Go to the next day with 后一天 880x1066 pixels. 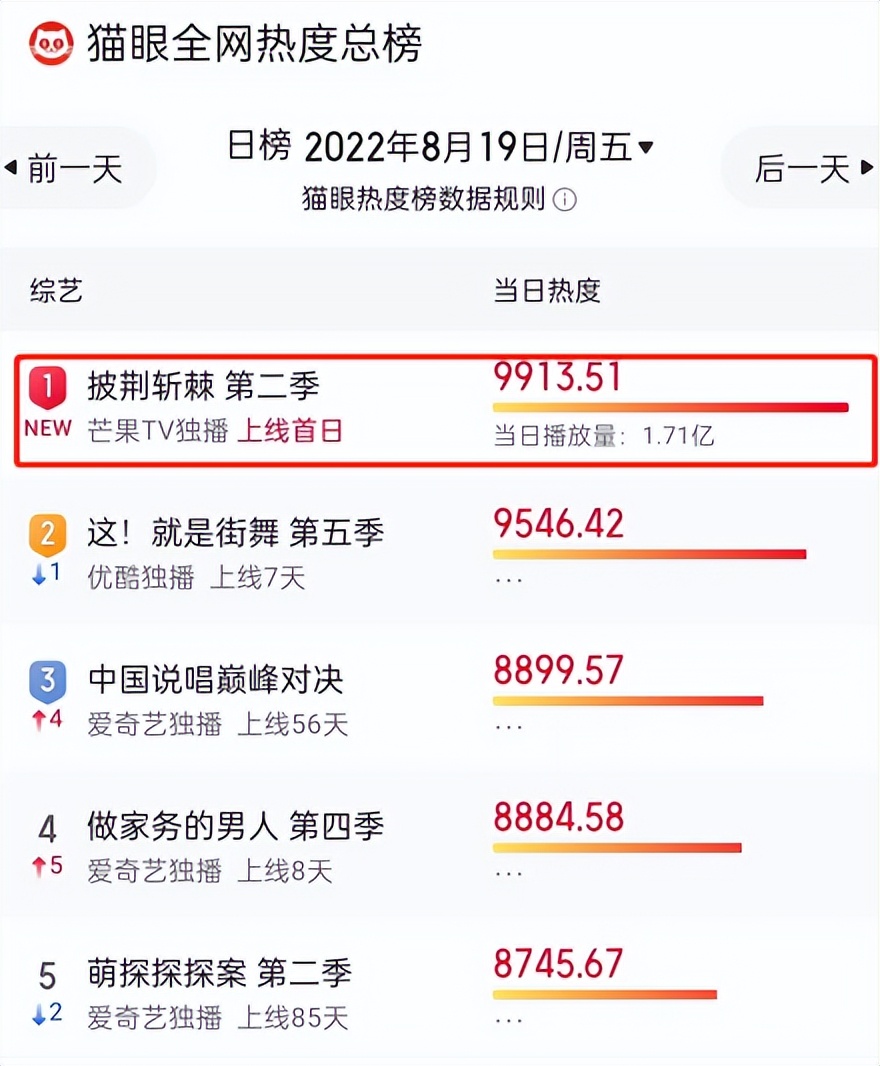[806, 168]
